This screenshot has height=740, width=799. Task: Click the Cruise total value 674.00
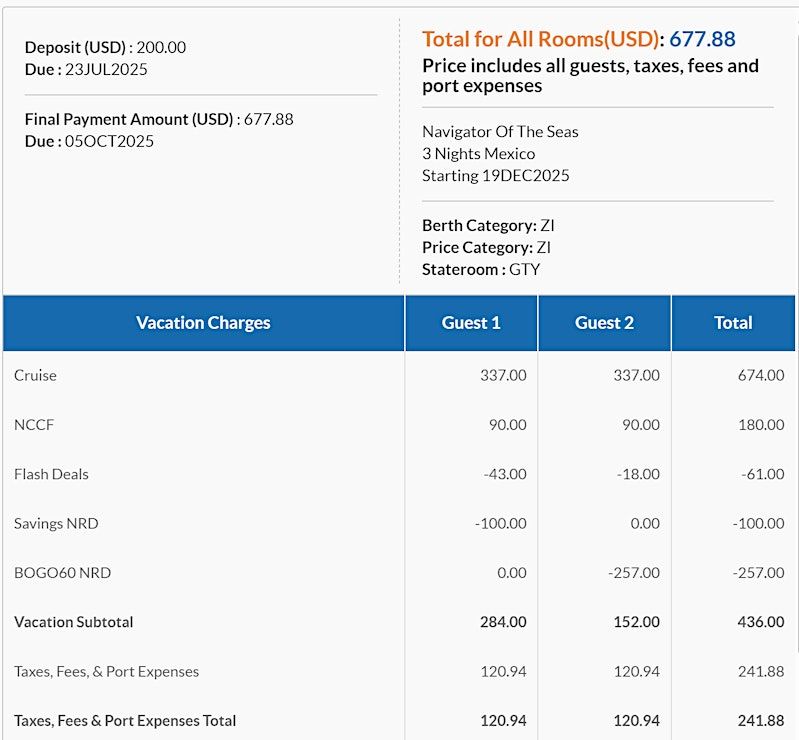[x=761, y=376]
